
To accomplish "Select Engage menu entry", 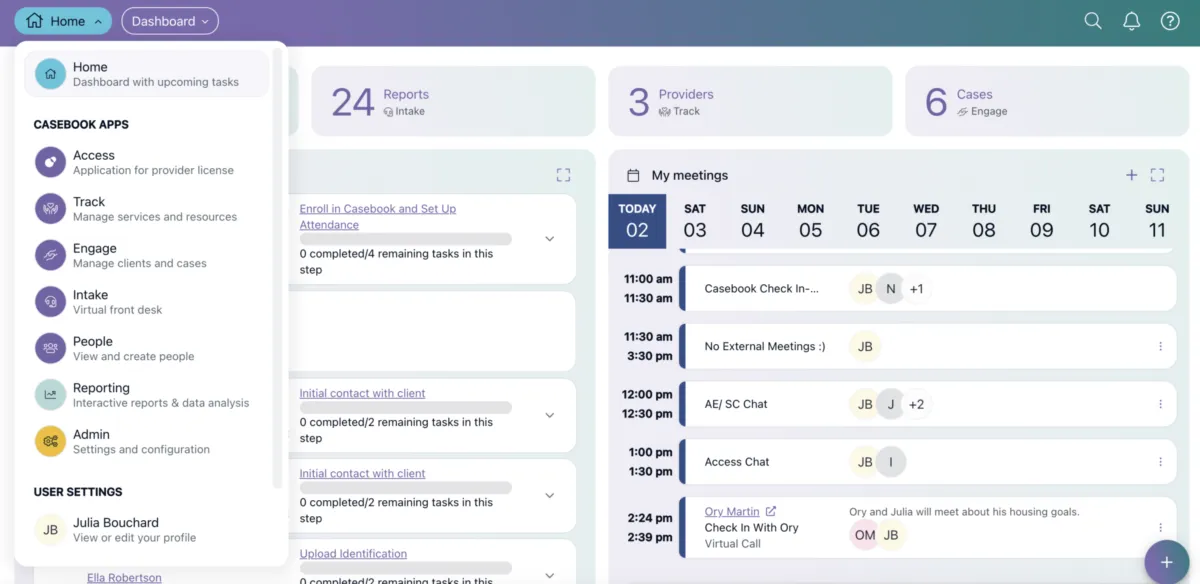I will (146, 255).
